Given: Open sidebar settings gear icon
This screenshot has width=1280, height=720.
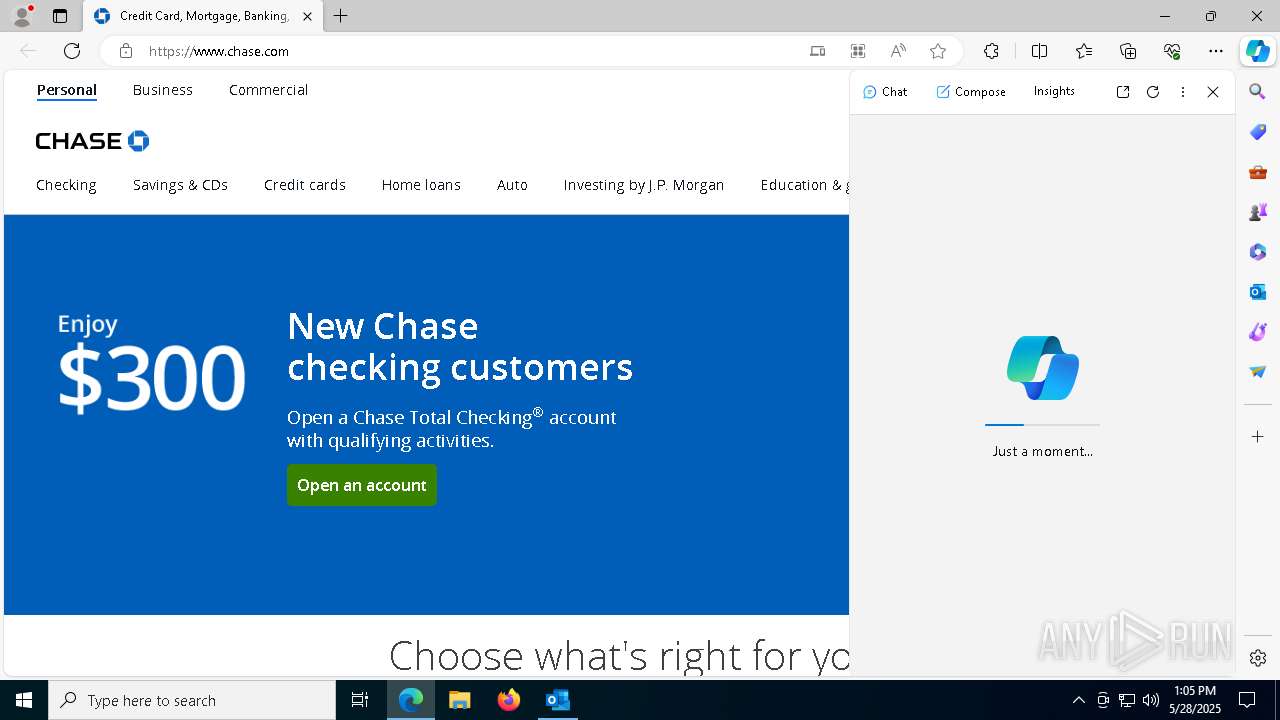Looking at the screenshot, I should coord(1258,658).
